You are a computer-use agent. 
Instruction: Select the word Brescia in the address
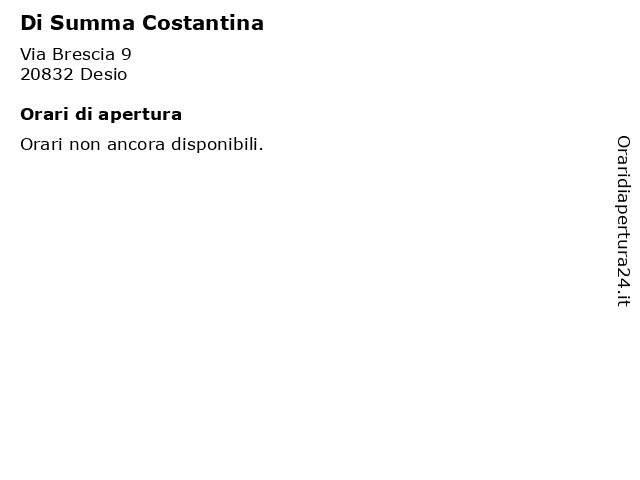pyautogui.click(x=84, y=54)
